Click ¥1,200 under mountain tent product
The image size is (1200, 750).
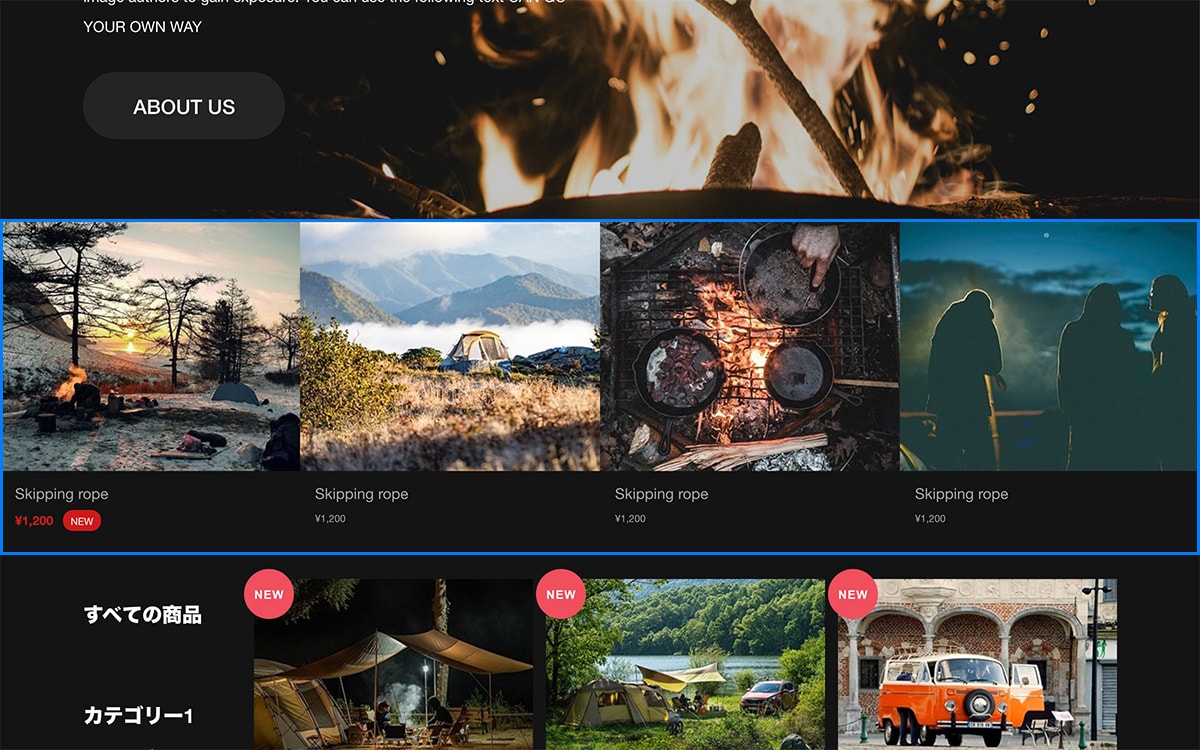(330, 519)
